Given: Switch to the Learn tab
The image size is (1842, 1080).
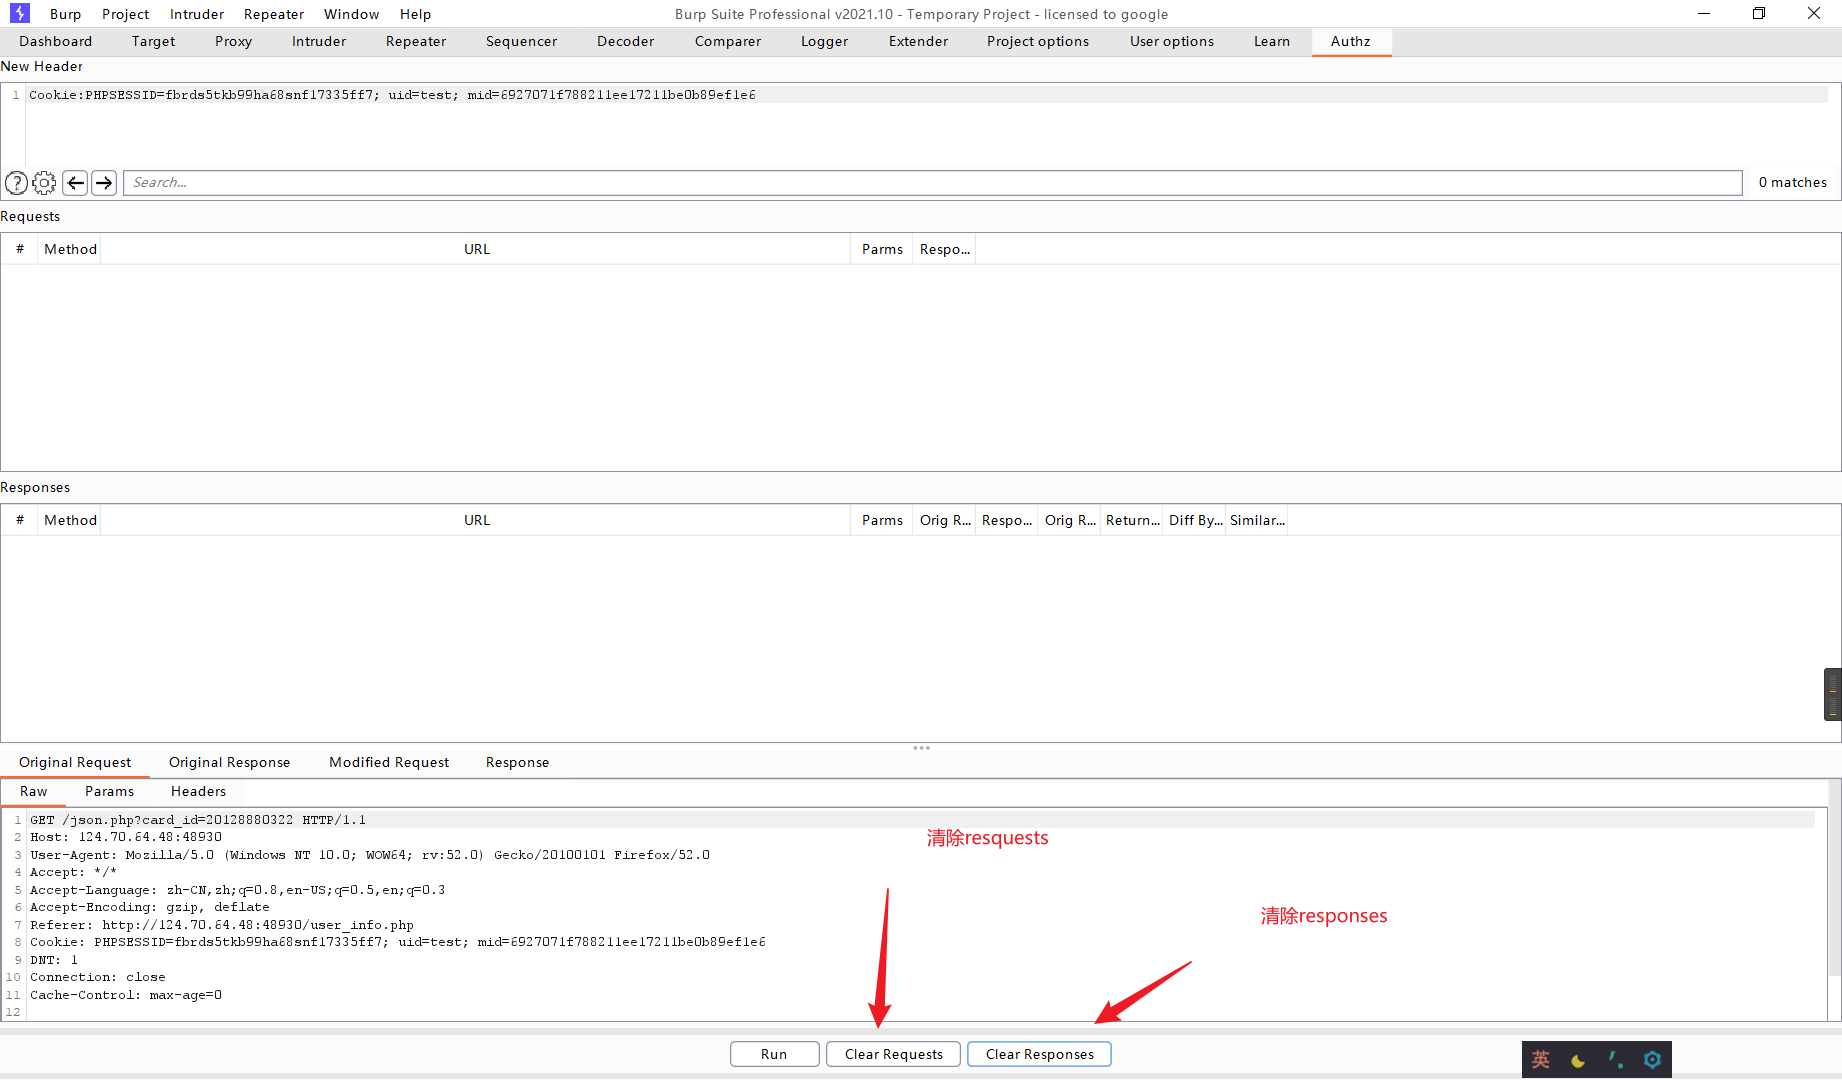Looking at the screenshot, I should point(1272,41).
